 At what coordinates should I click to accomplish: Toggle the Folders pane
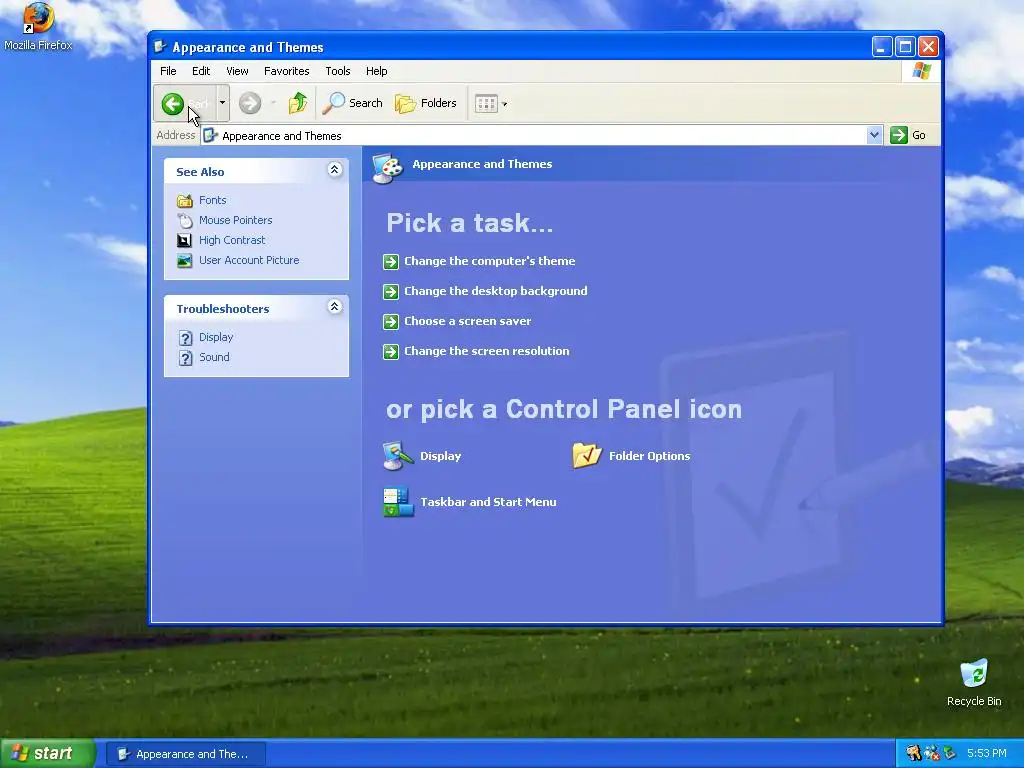(x=426, y=103)
